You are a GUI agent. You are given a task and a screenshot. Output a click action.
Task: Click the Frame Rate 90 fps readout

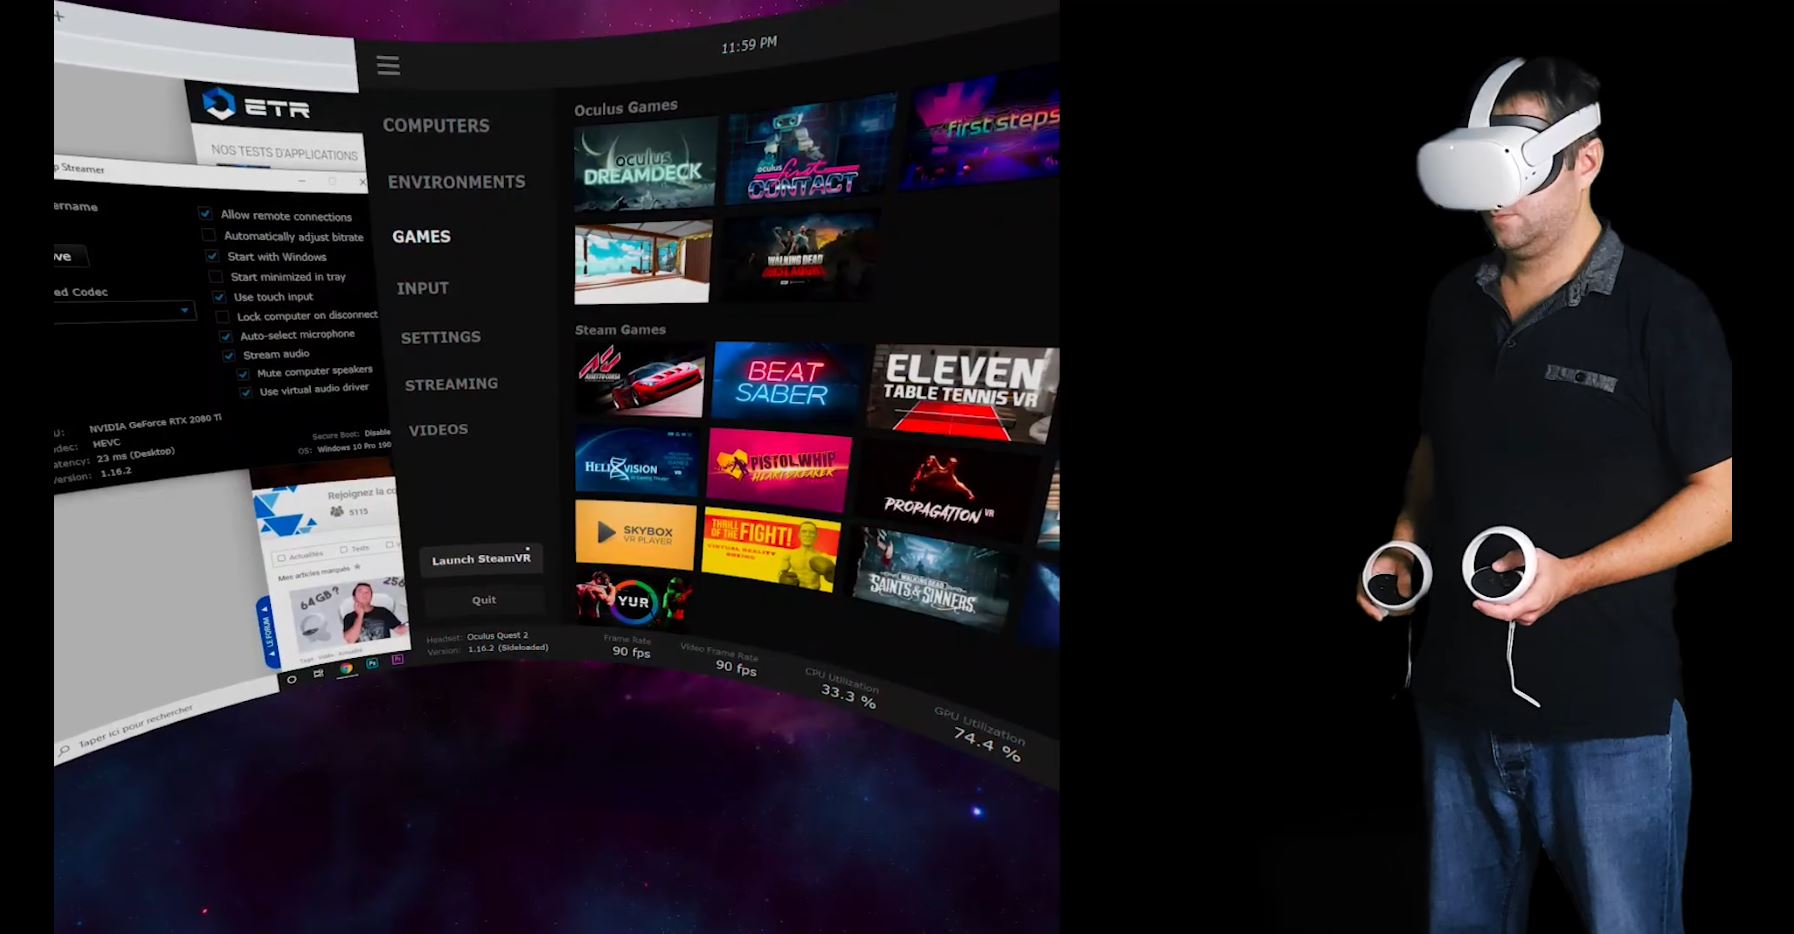pos(631,652)
